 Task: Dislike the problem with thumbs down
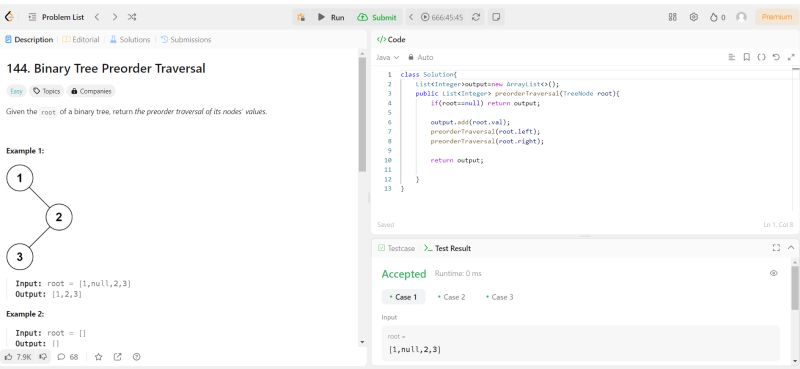43,357
